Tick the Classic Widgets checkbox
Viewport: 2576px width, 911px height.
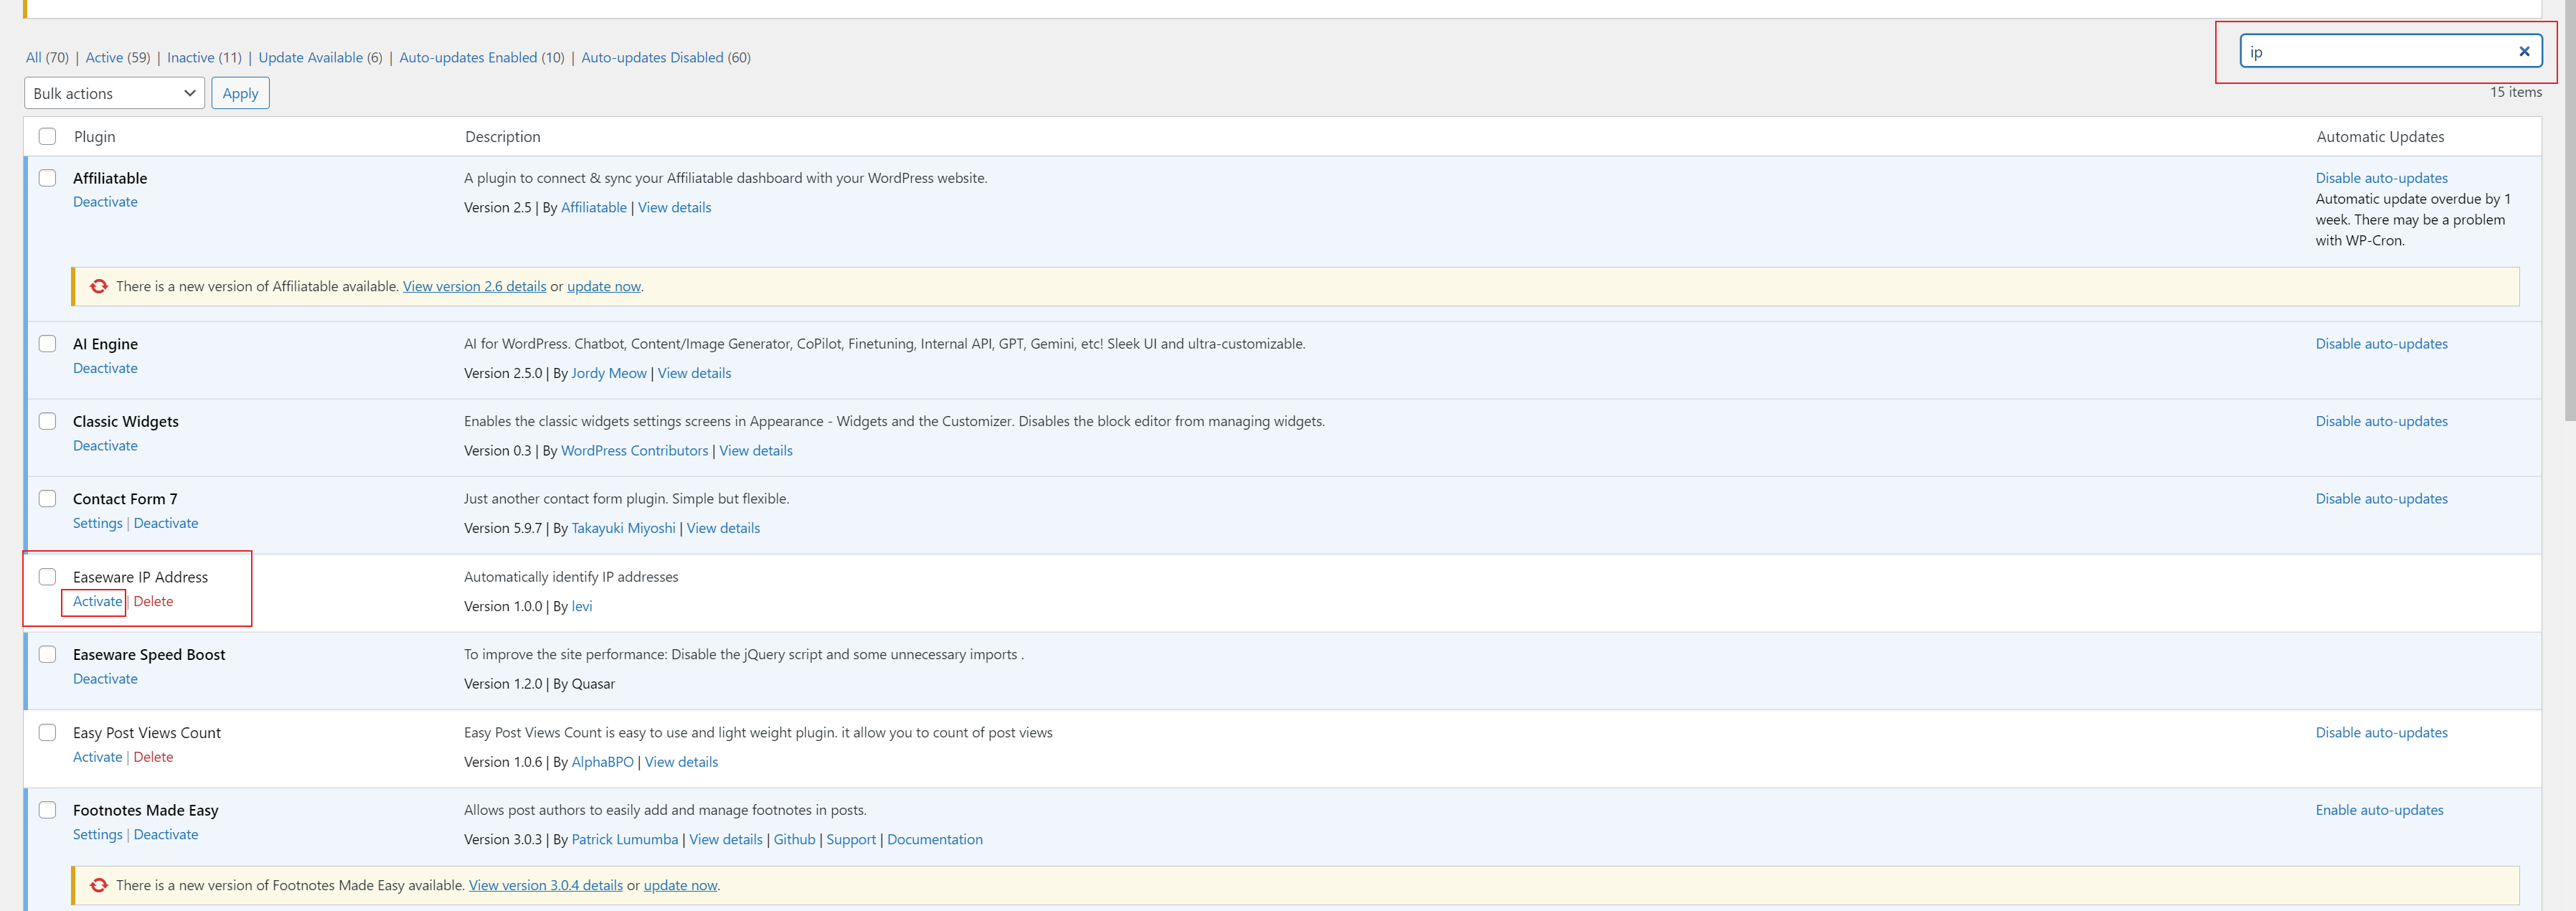point(47,421)
